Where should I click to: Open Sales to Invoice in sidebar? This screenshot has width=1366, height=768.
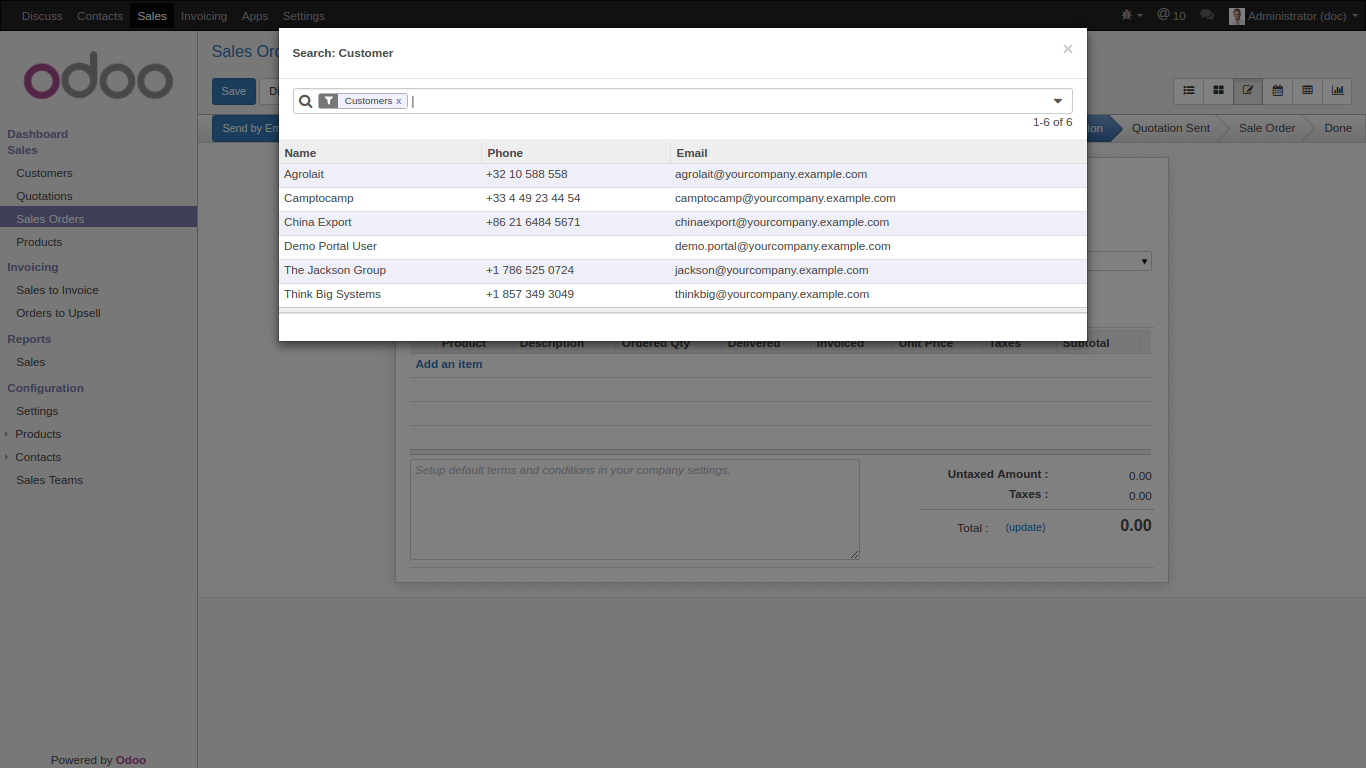click(57, 290)
